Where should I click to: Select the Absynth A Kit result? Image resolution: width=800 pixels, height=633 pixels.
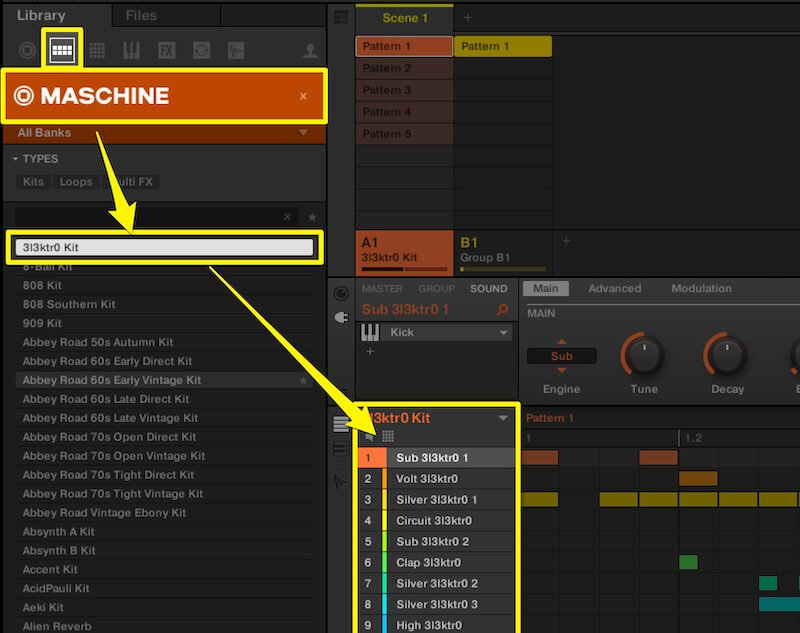point(164,531)
